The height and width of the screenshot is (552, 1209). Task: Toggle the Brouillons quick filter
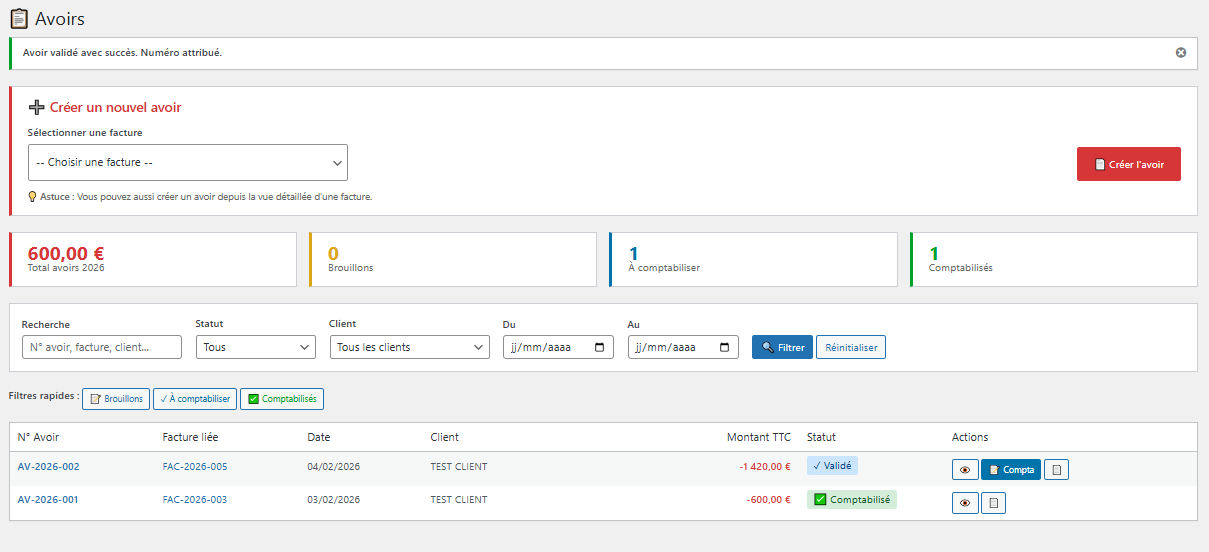116,399
